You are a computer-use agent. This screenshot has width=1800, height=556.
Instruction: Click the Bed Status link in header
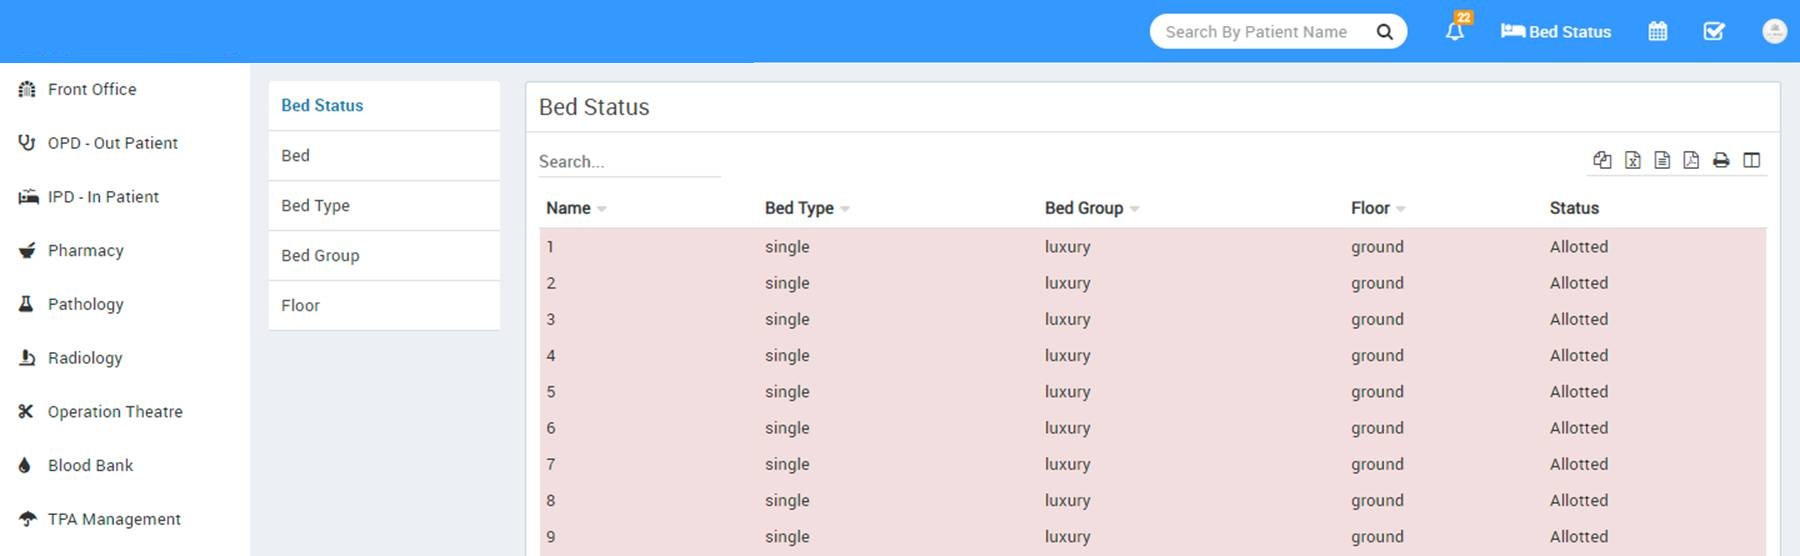(1556, 32)
